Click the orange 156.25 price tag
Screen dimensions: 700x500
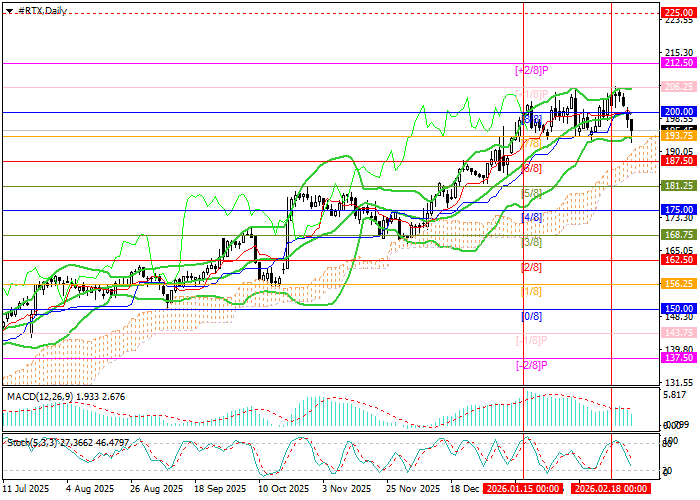(x=679, y=284)
